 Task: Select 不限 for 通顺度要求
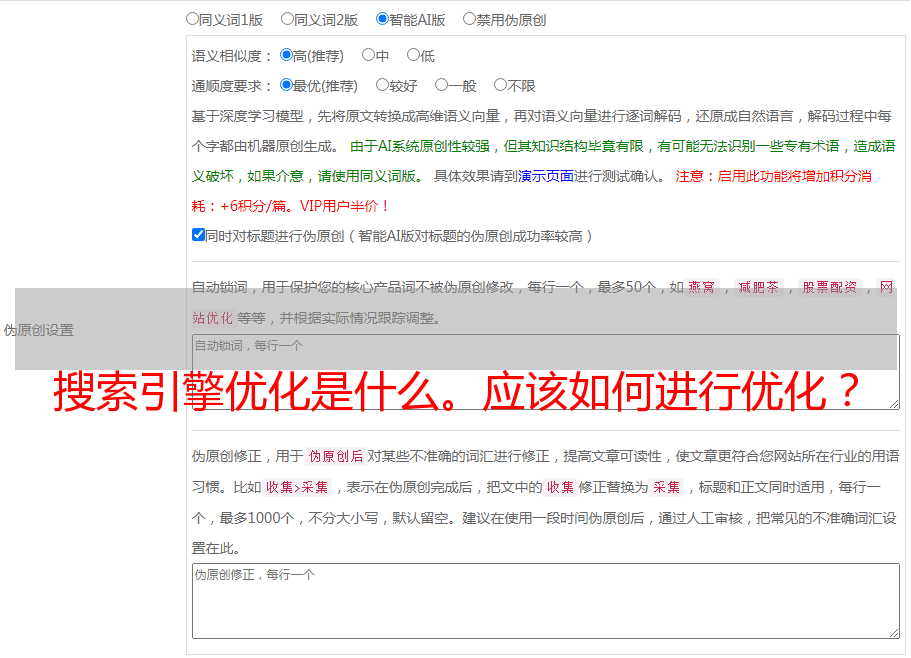pos(500,85)
